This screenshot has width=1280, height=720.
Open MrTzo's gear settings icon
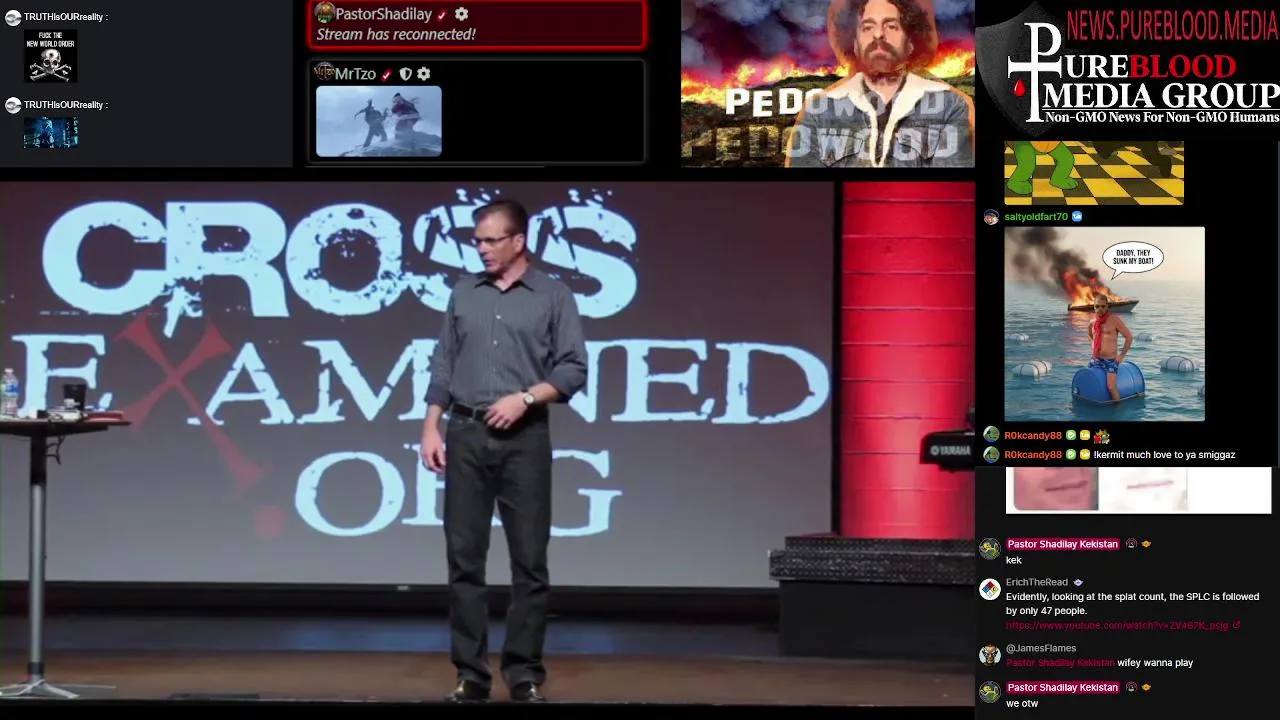424,74
